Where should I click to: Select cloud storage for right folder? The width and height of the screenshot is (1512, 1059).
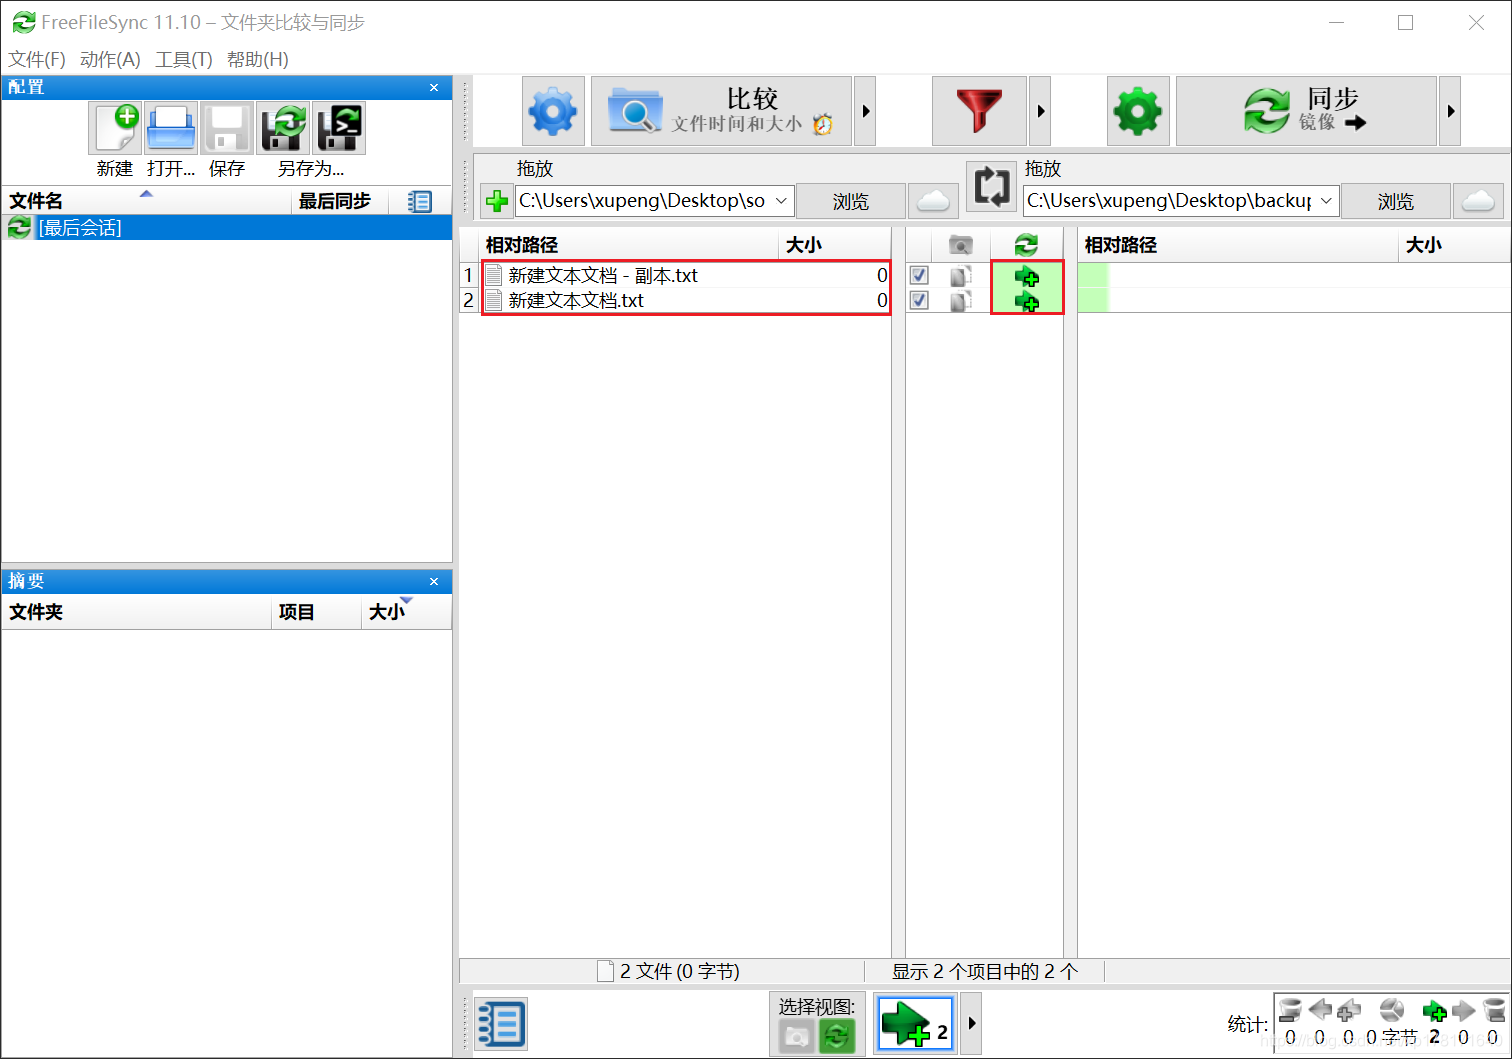point(1478,201)
